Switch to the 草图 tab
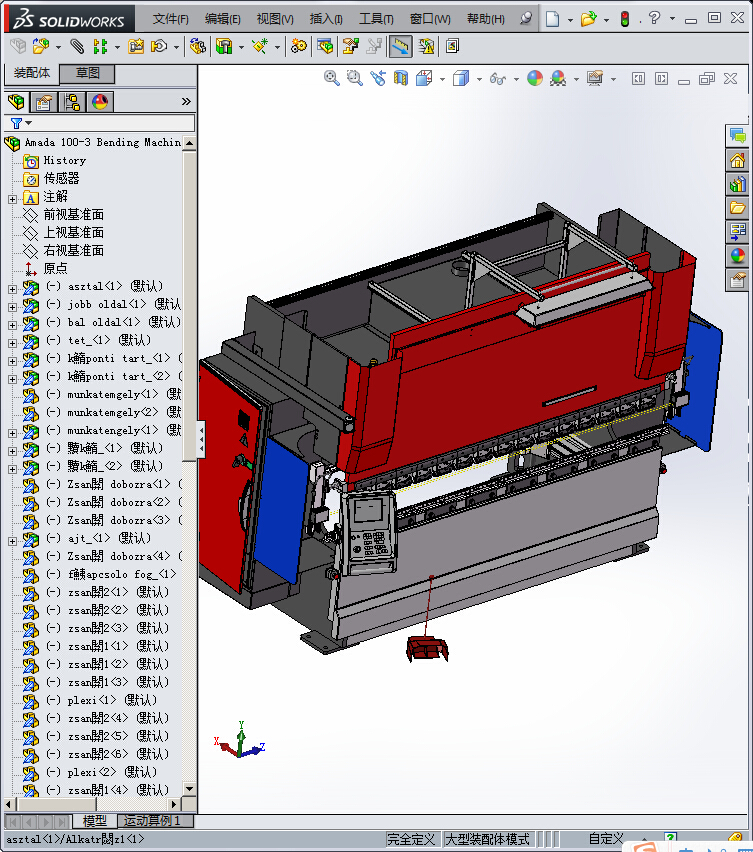 click(x=87, y=73)
